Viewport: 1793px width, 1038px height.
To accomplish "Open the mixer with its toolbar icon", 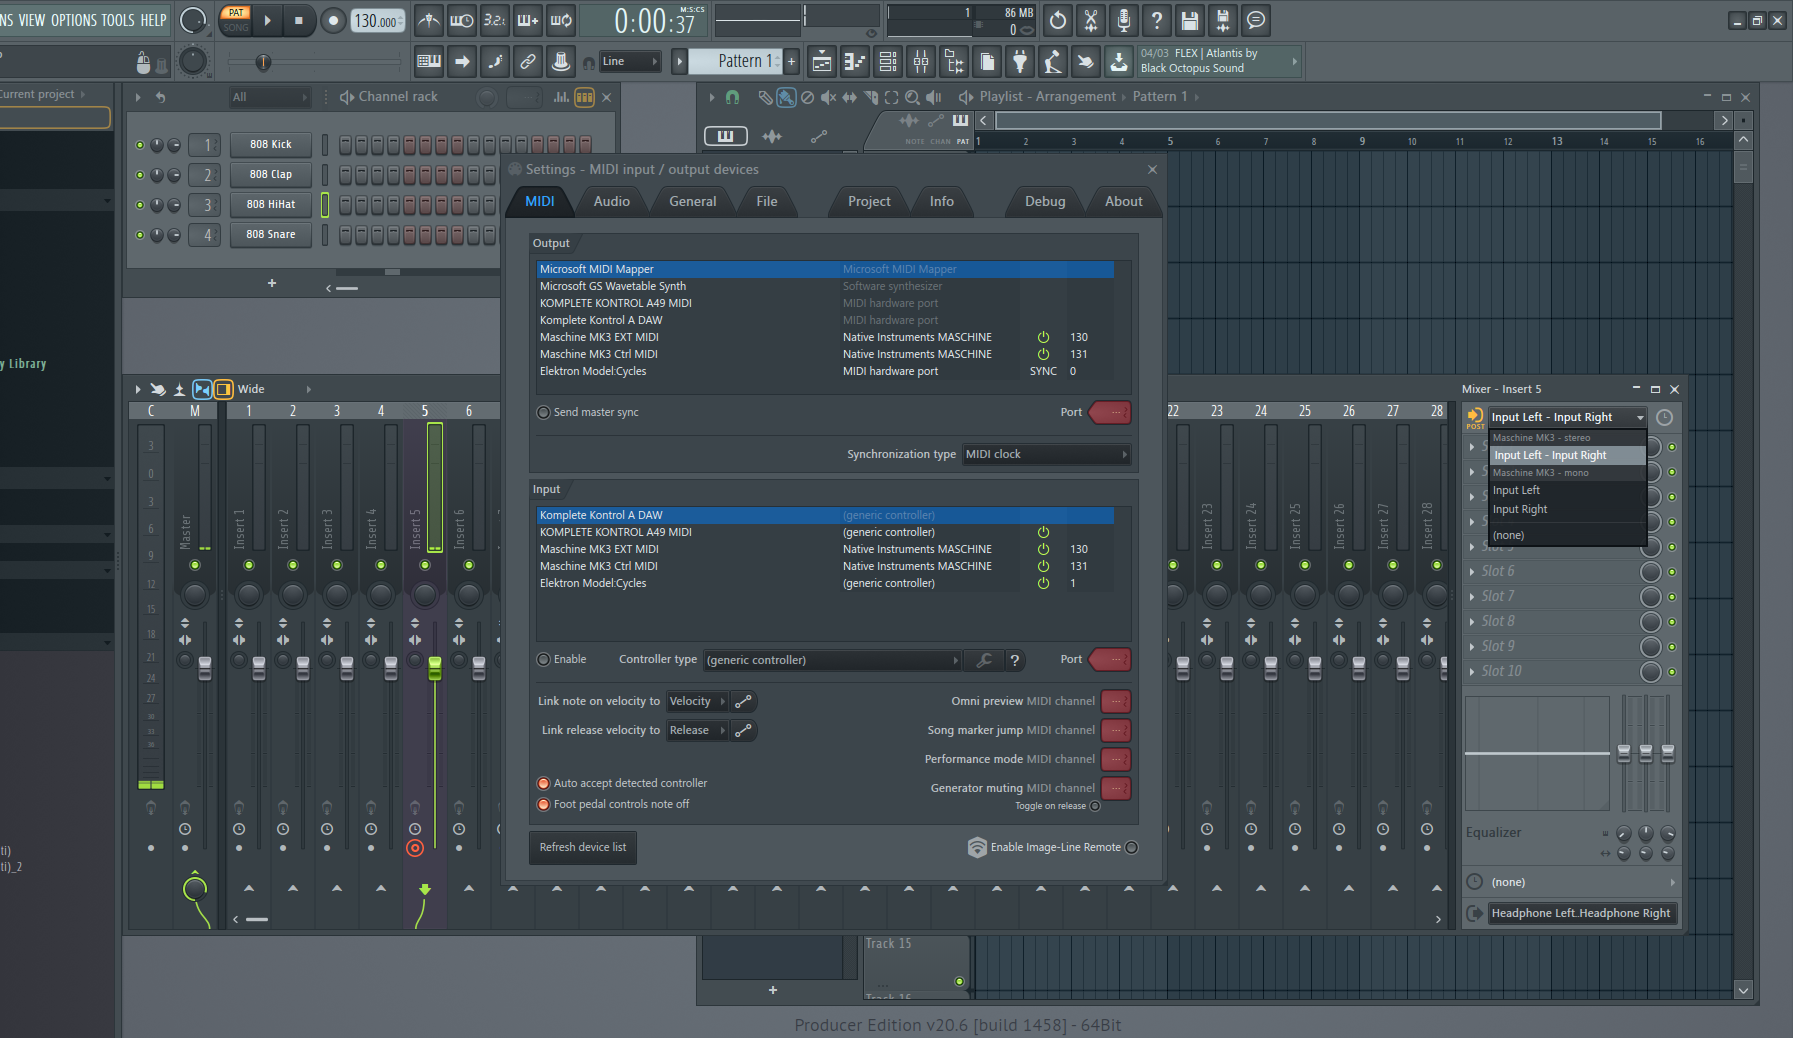I will coord(921,62).
